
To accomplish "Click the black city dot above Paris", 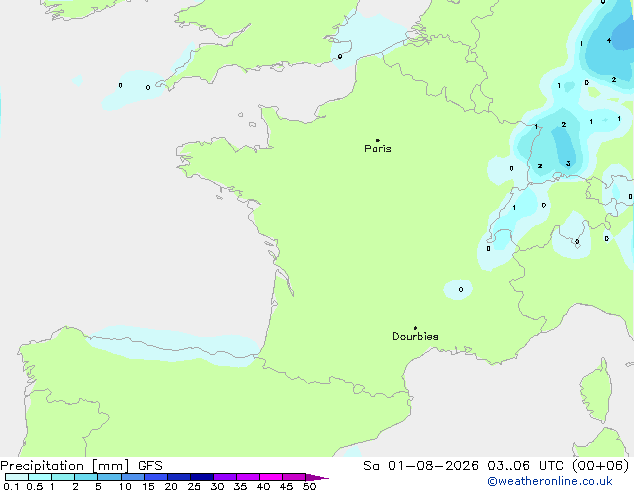I will 378,140.
